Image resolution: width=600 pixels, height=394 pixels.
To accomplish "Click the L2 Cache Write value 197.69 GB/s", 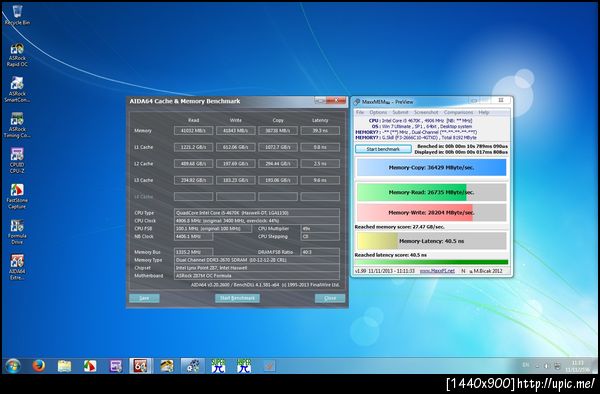I will [x=236, y=164].
